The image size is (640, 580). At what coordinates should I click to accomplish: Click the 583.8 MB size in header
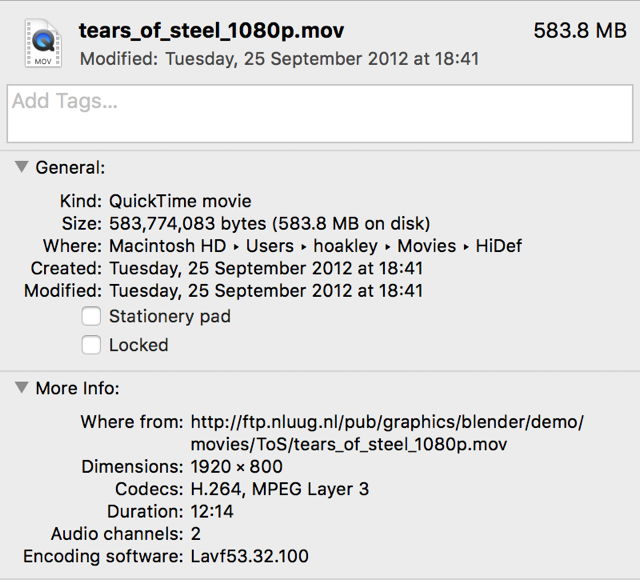580,31
